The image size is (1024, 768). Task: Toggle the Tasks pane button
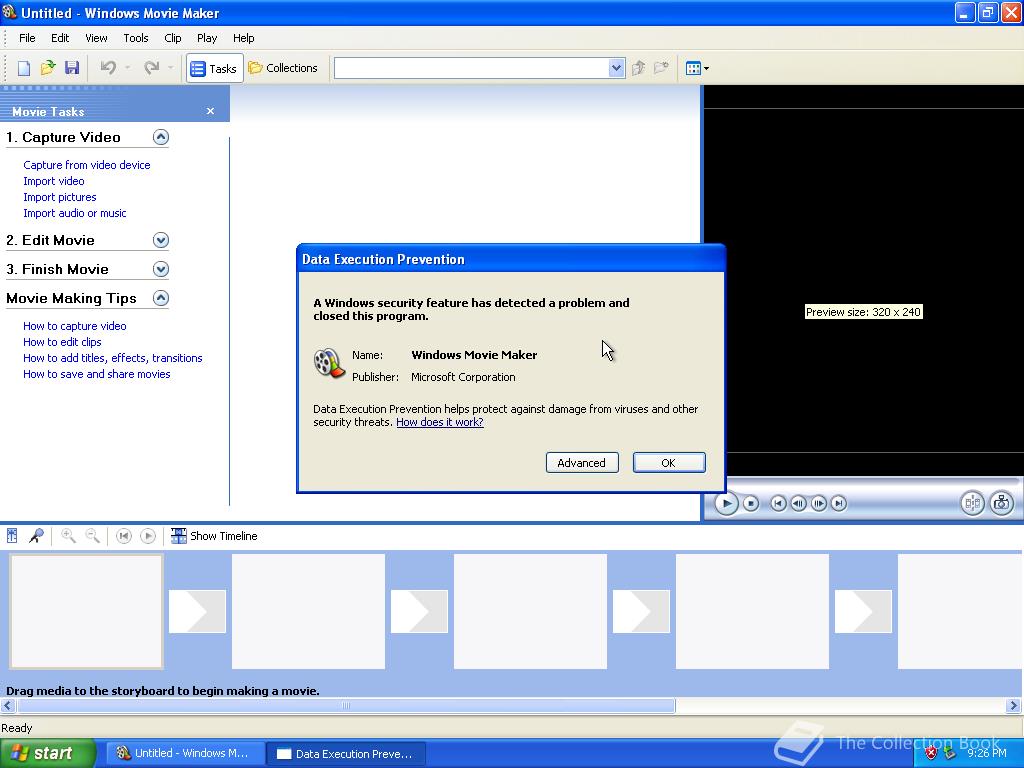click(214, 68)
